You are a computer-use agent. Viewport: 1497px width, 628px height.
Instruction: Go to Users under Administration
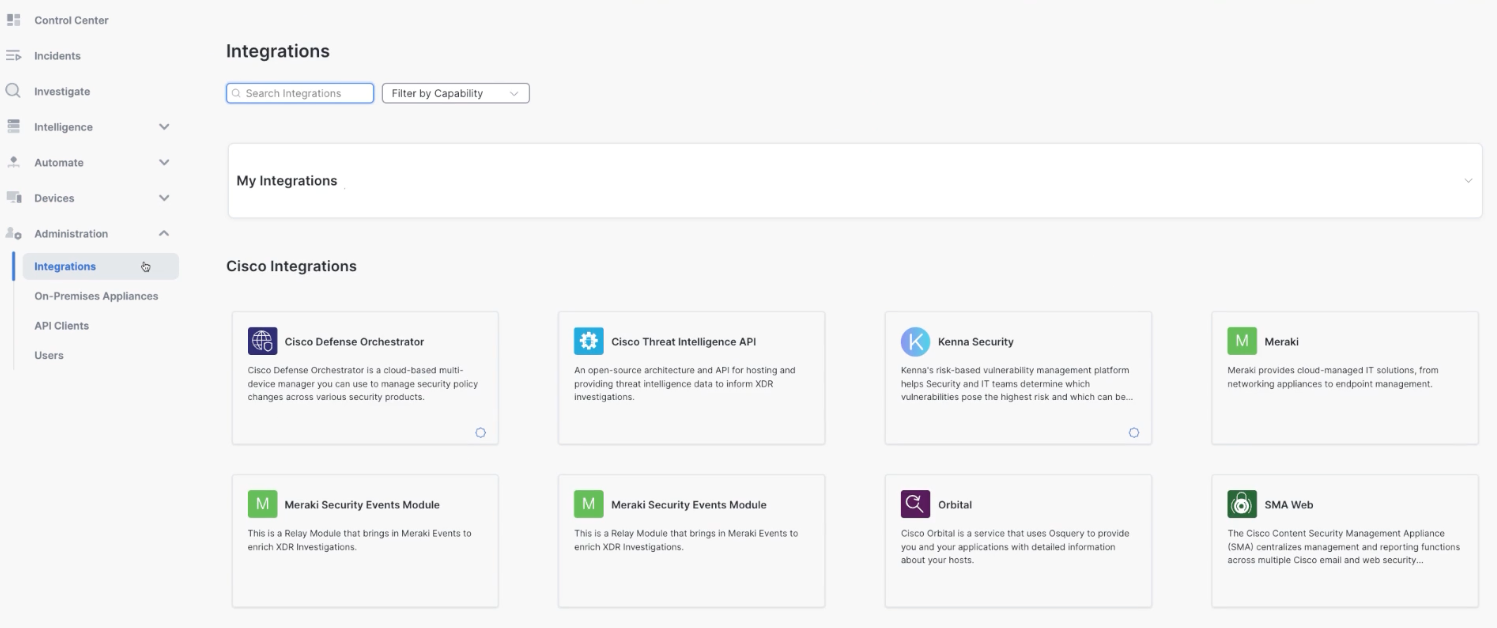click(x=49, y=355)
